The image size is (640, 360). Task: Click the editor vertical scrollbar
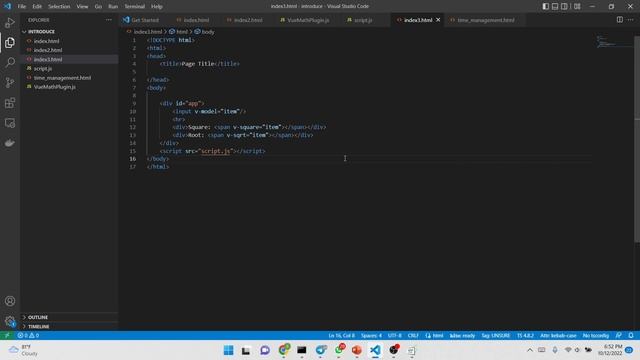[x=637, y=139]
